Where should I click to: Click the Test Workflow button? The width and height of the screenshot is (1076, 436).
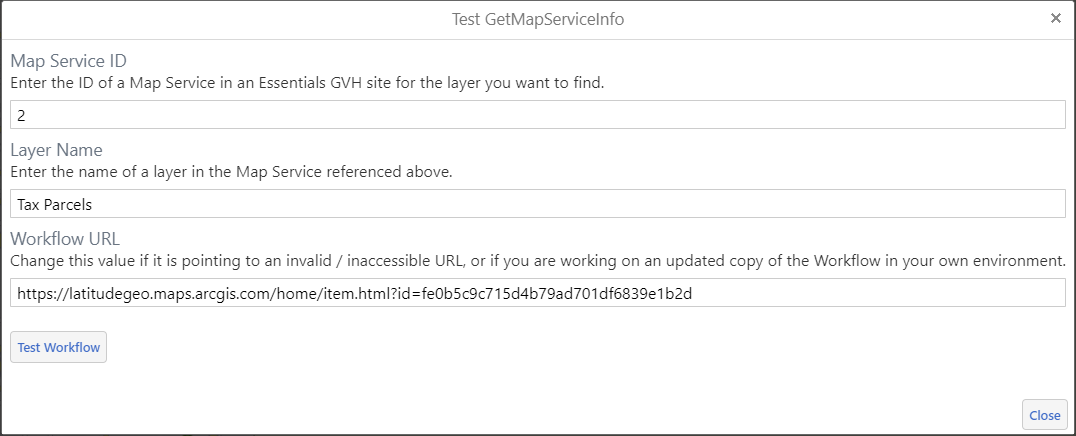pyautogui.click(x=58, y=347)
